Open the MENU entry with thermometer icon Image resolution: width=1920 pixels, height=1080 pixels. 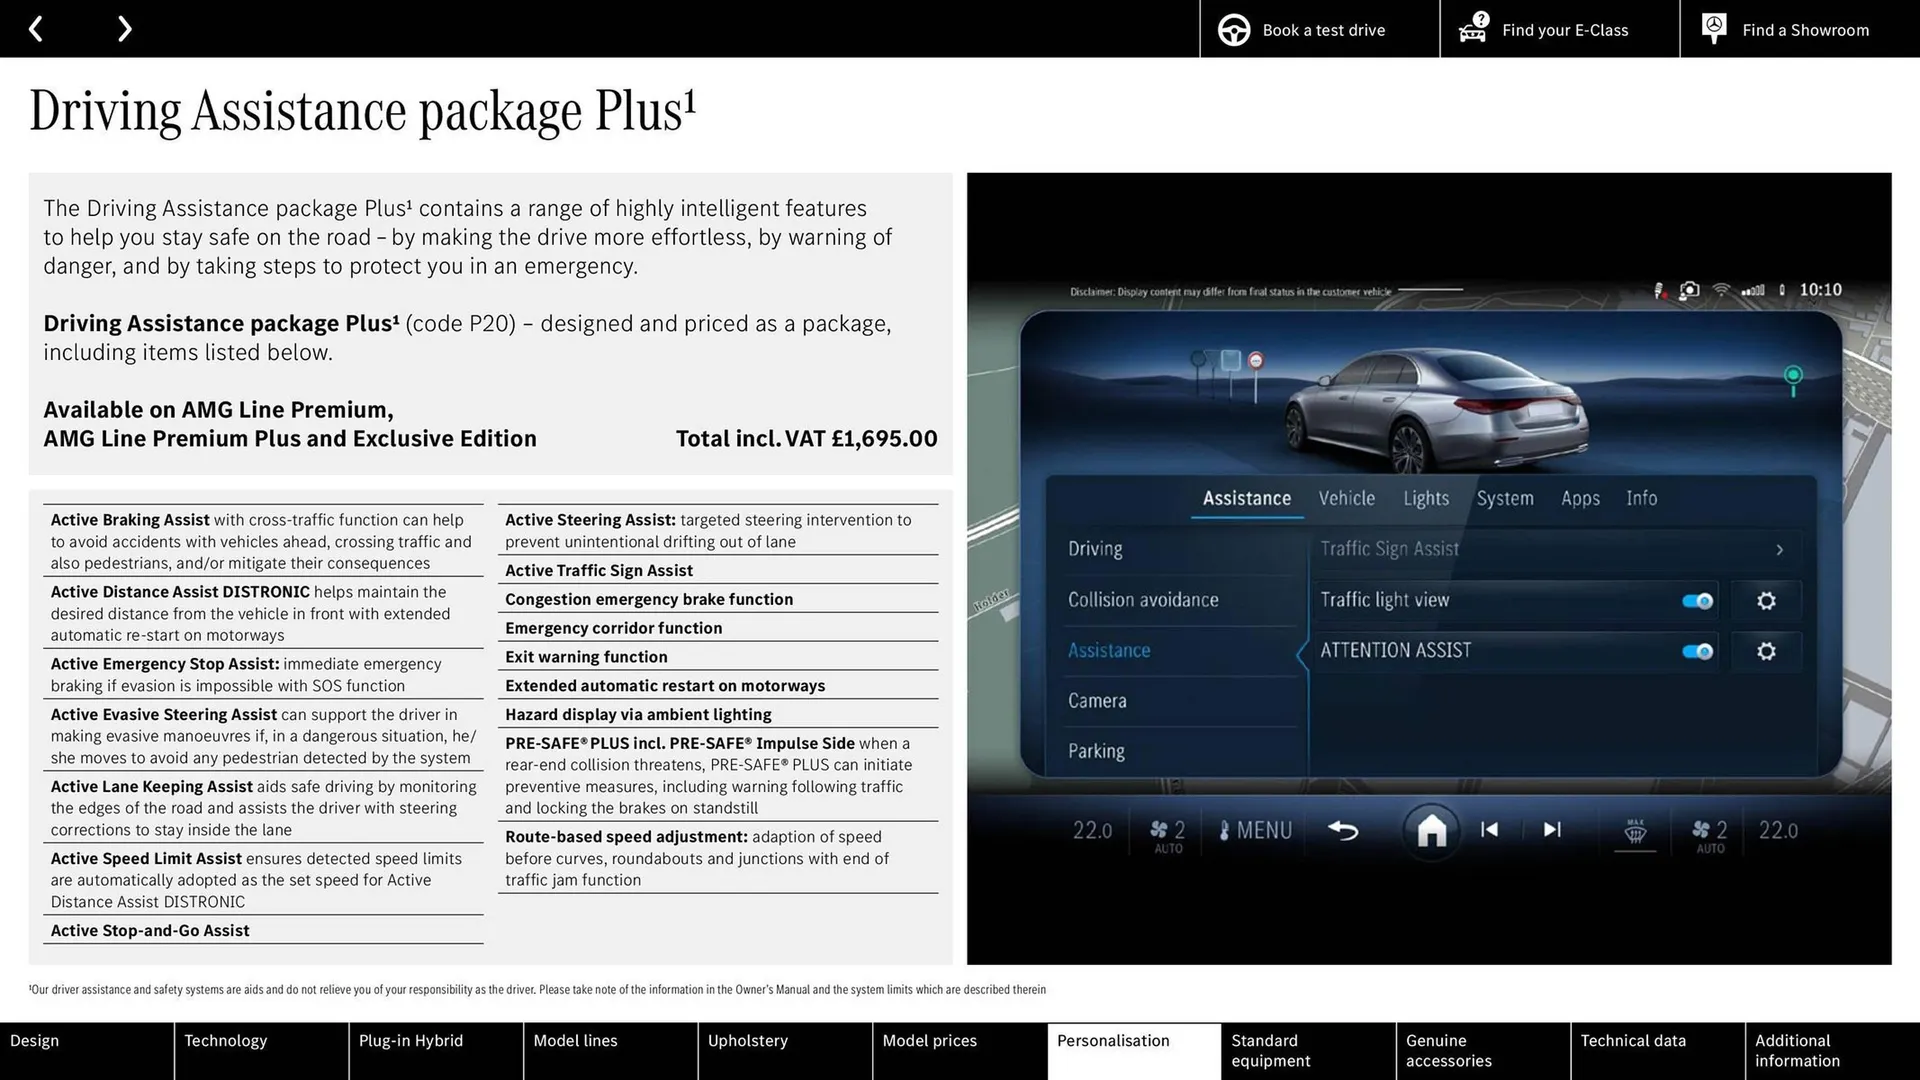[x=1255, y=830]
